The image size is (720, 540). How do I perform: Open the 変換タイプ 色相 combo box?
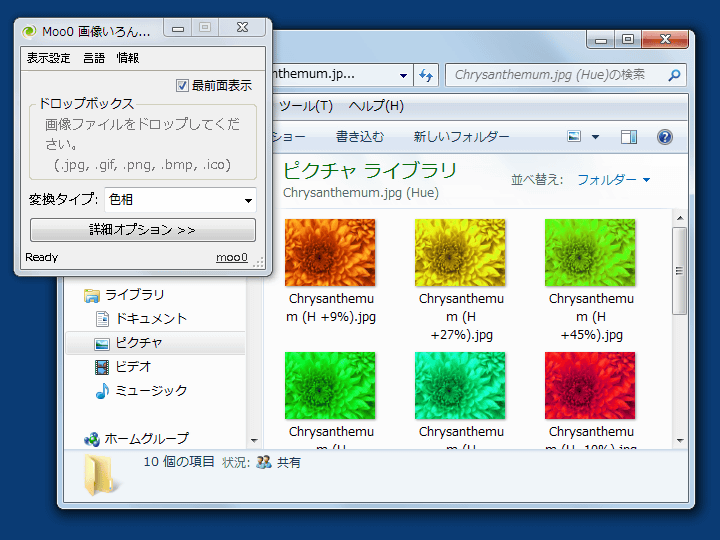pyautogui.click(x=180, y=200)
